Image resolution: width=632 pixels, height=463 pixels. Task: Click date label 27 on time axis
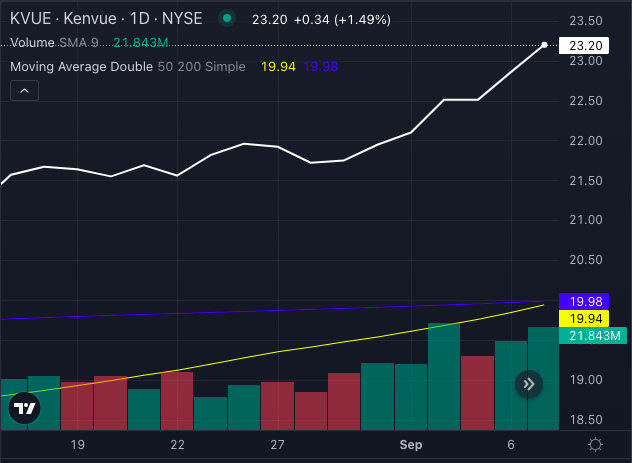[x=277, y=444]
